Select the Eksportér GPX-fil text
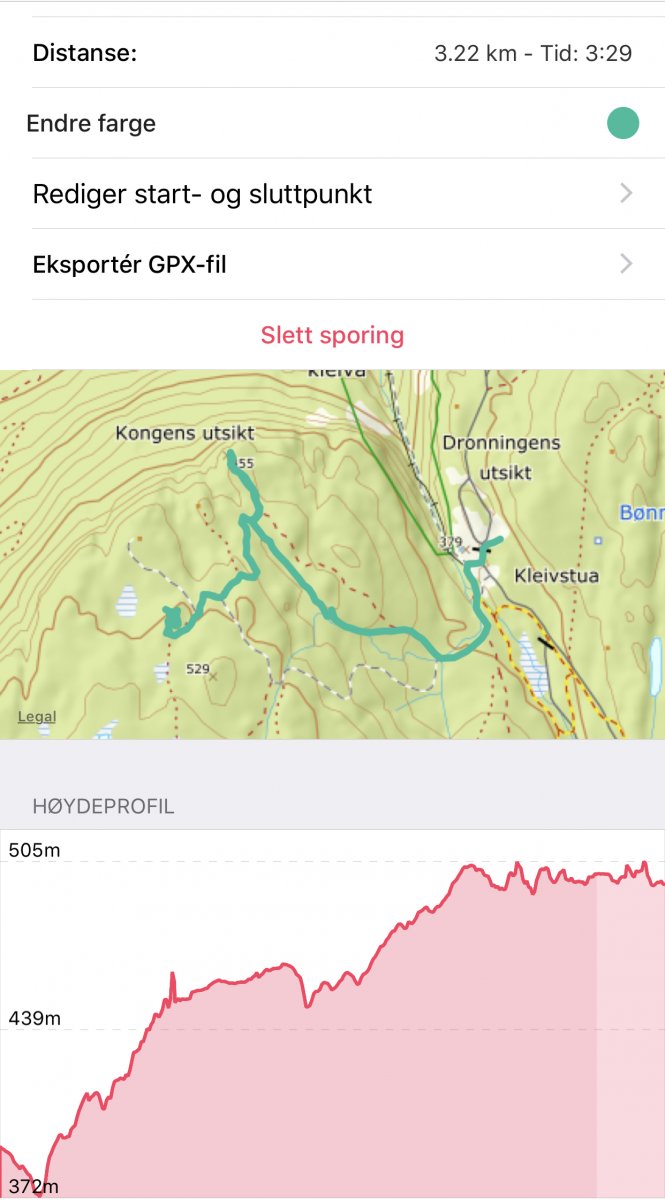The image size is (665, 1200). [x=130, y=265]
